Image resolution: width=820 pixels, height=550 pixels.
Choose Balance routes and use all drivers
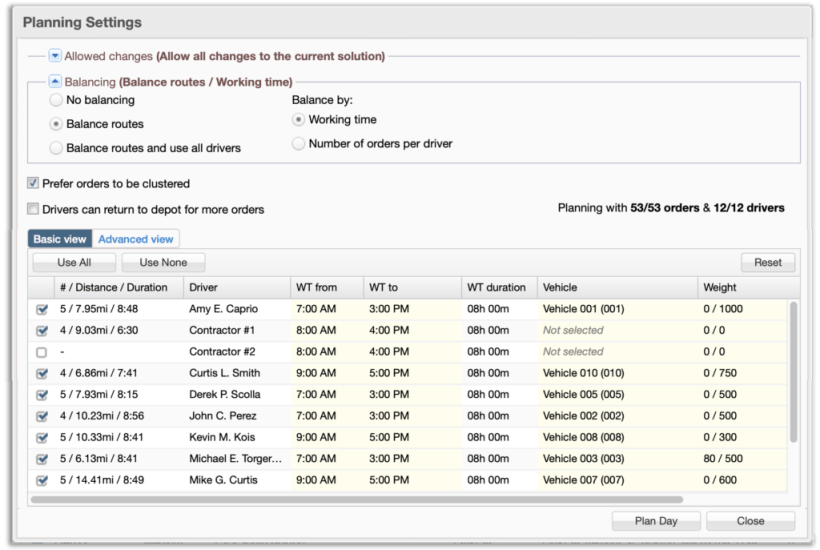click(x=57, y=148)
